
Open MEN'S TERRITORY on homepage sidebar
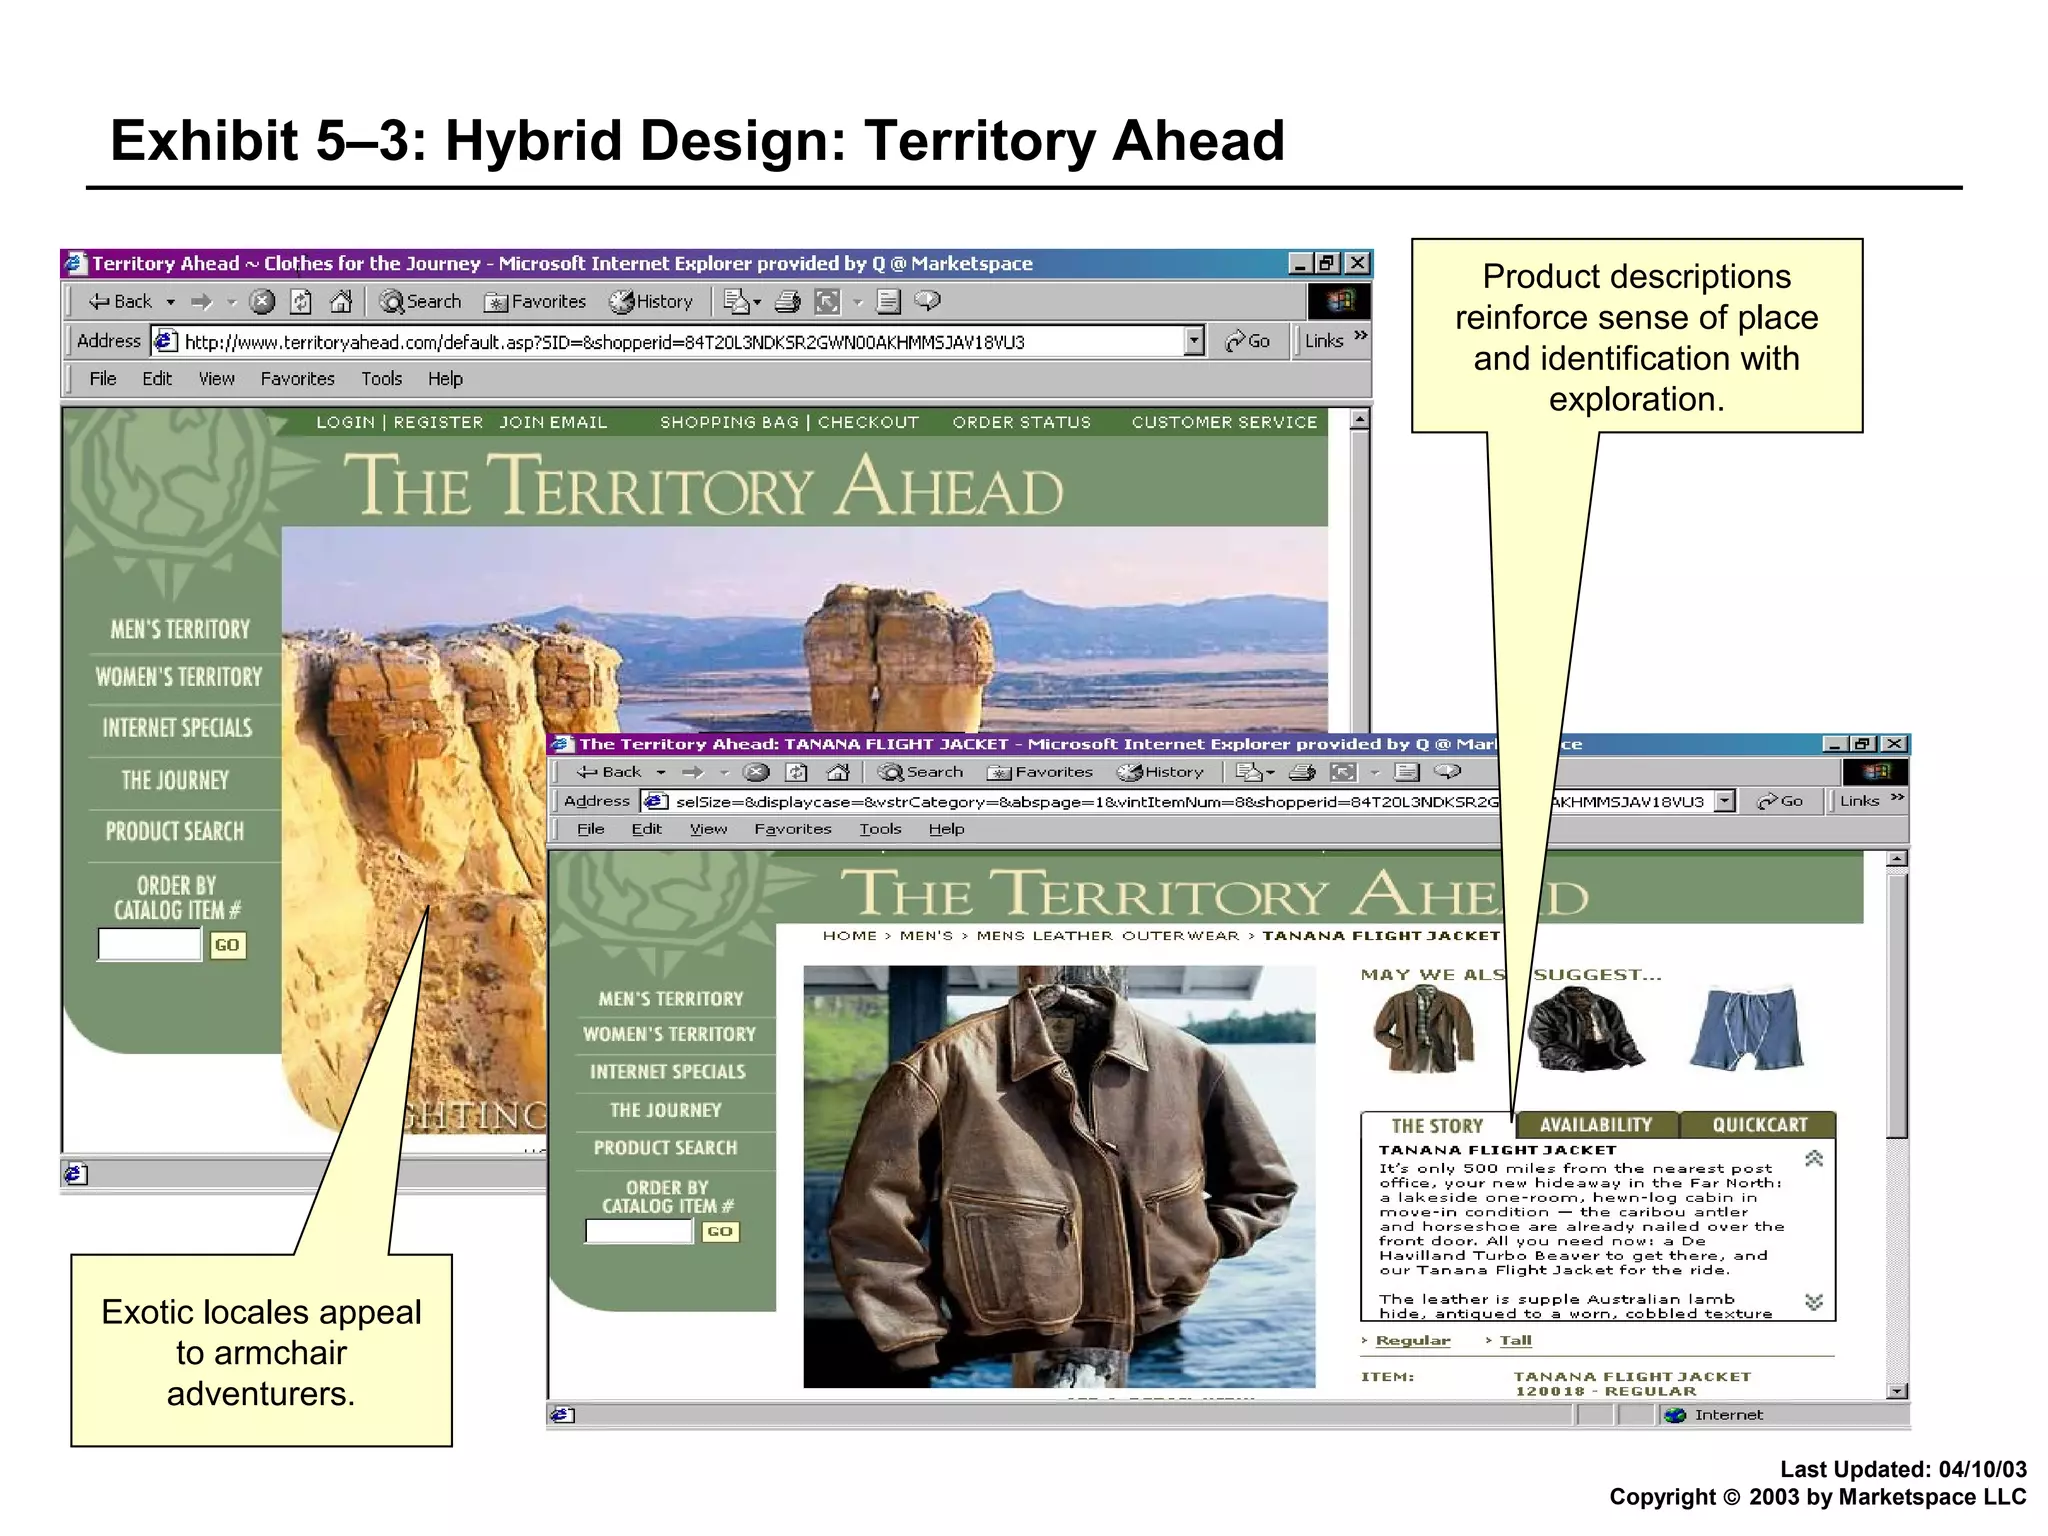180,629
